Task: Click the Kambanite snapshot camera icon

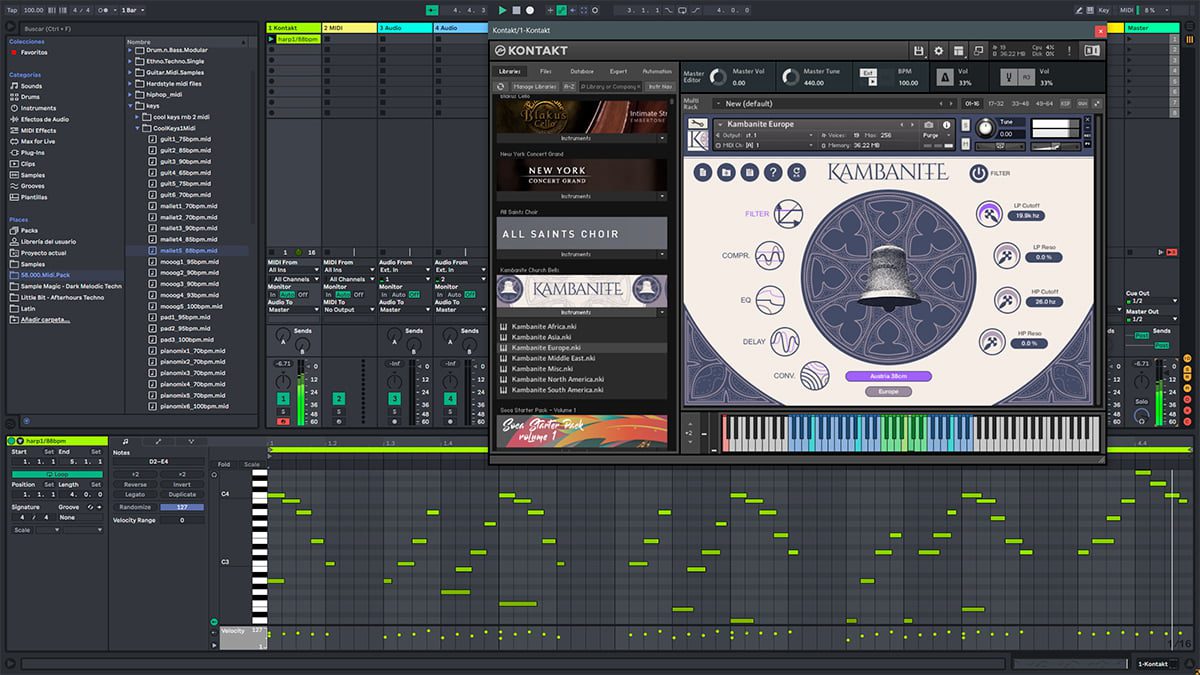Action: pyautogui.click(x=930, y=124)
